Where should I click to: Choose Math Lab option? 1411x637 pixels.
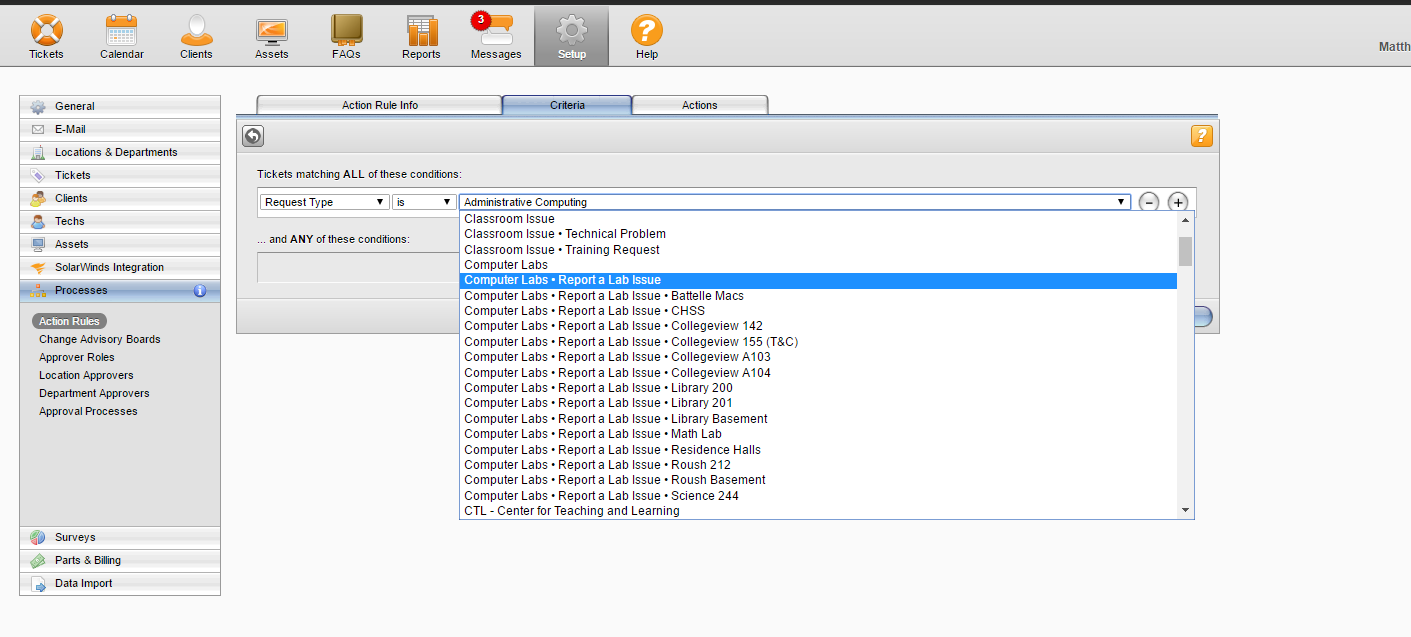point(818,434)
